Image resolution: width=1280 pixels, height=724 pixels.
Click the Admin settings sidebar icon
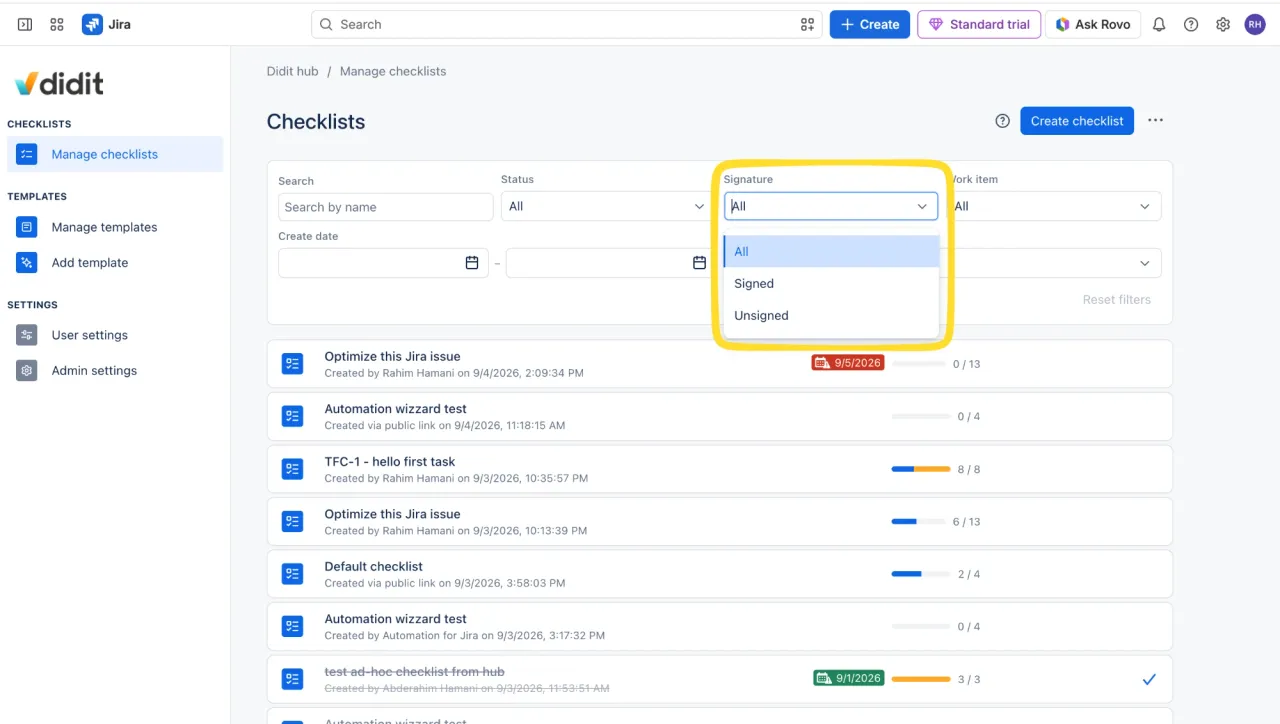[27, 371]
